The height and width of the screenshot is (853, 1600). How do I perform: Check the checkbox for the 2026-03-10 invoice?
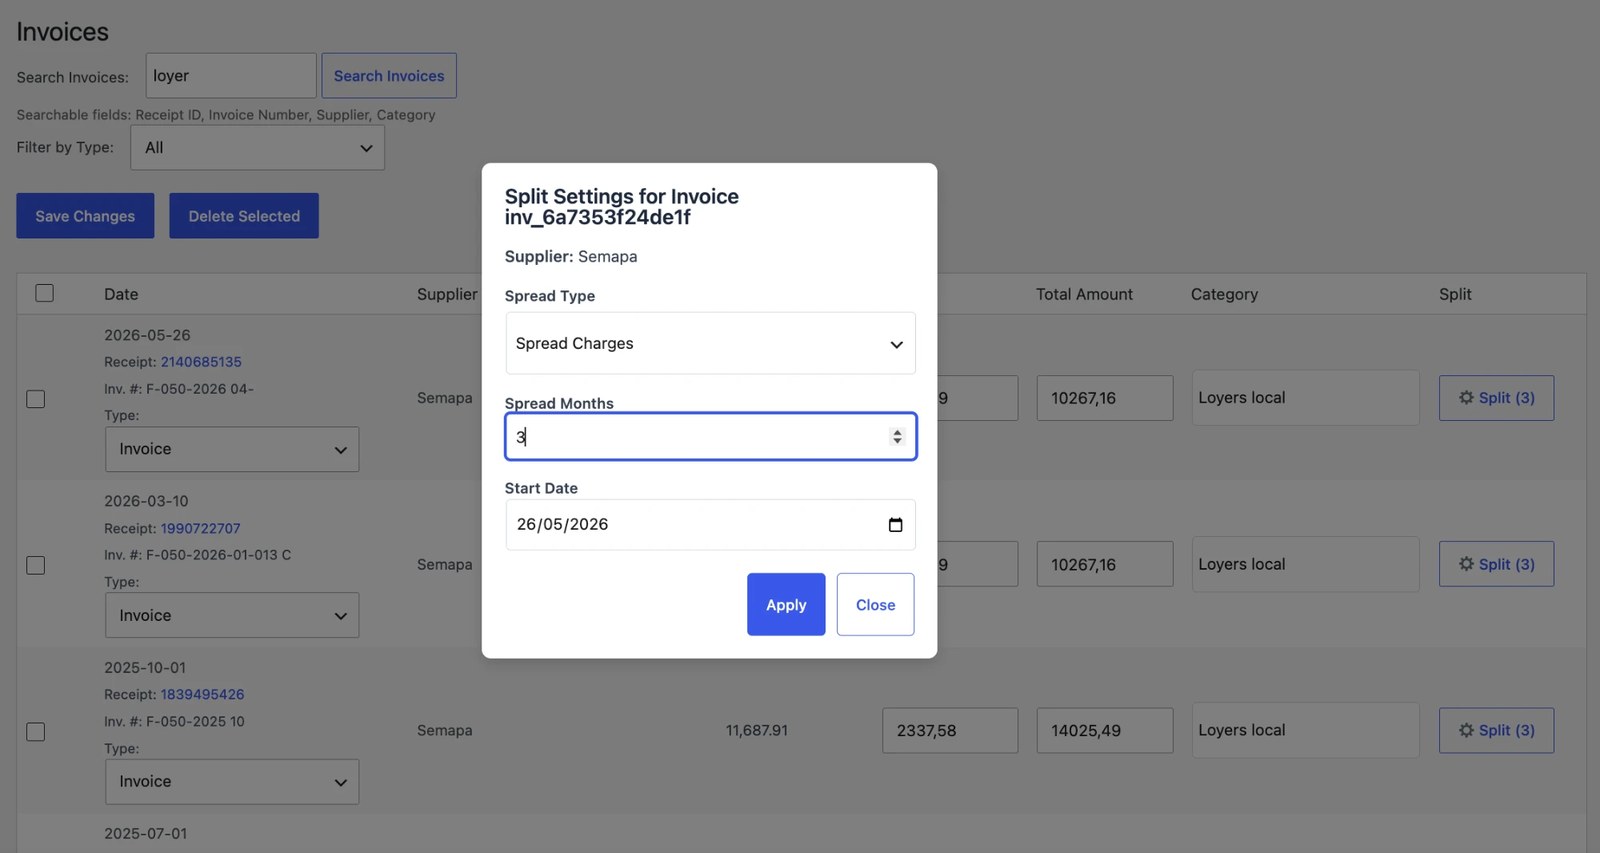(36, 565)
